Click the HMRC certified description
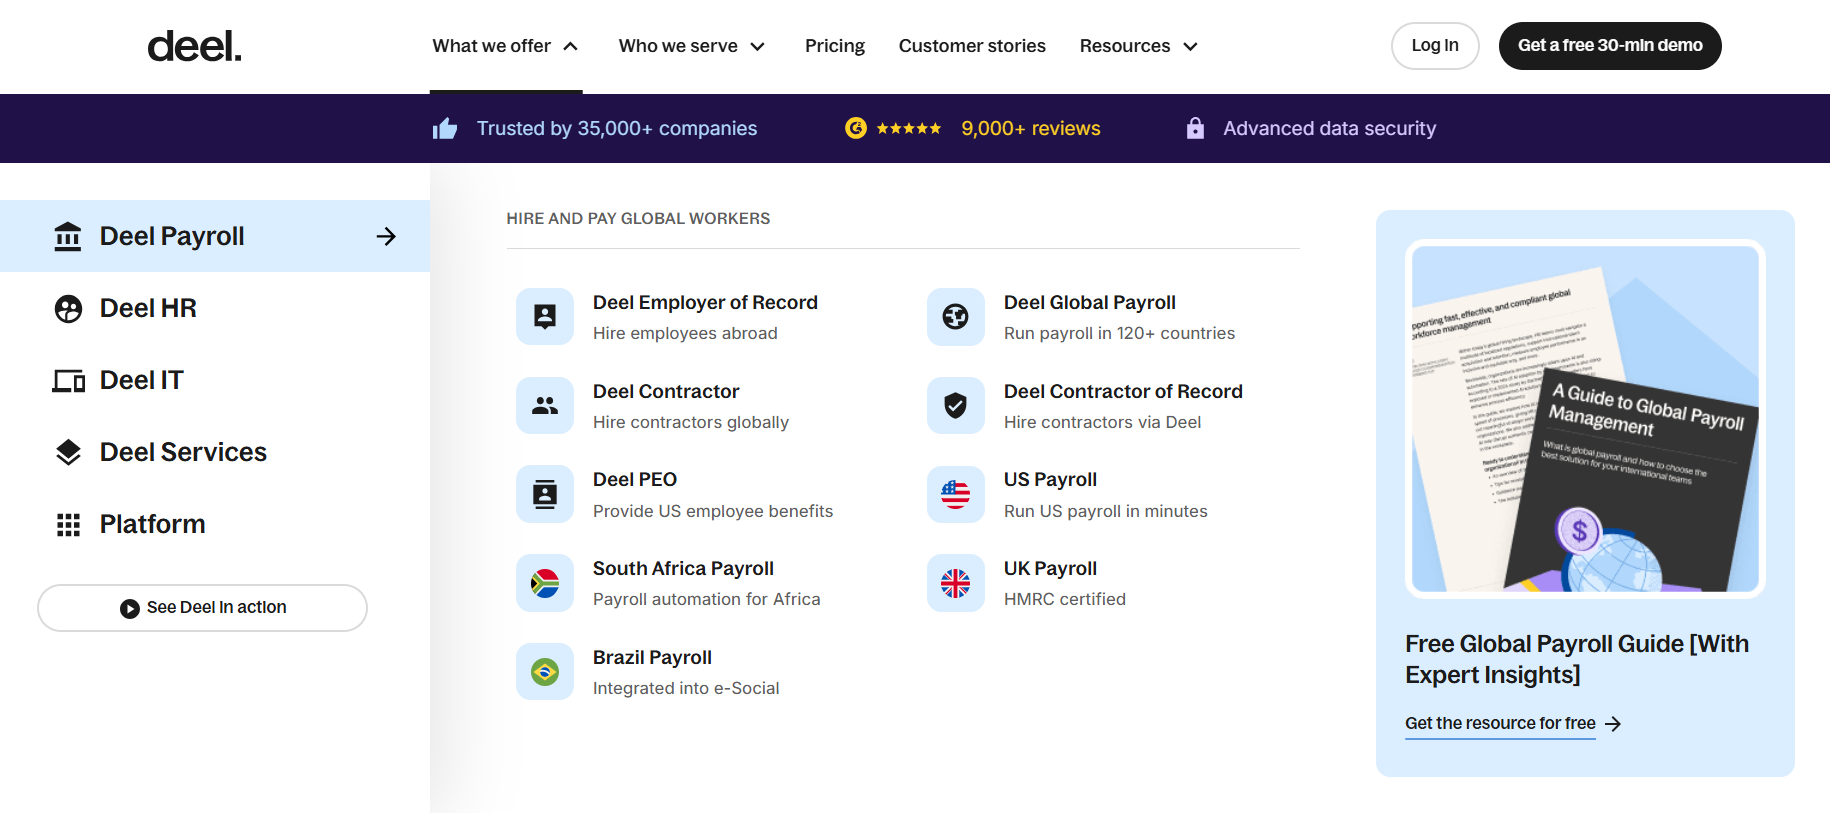The width and height of the screenshot is (1830, 813). click(1065, 599)
